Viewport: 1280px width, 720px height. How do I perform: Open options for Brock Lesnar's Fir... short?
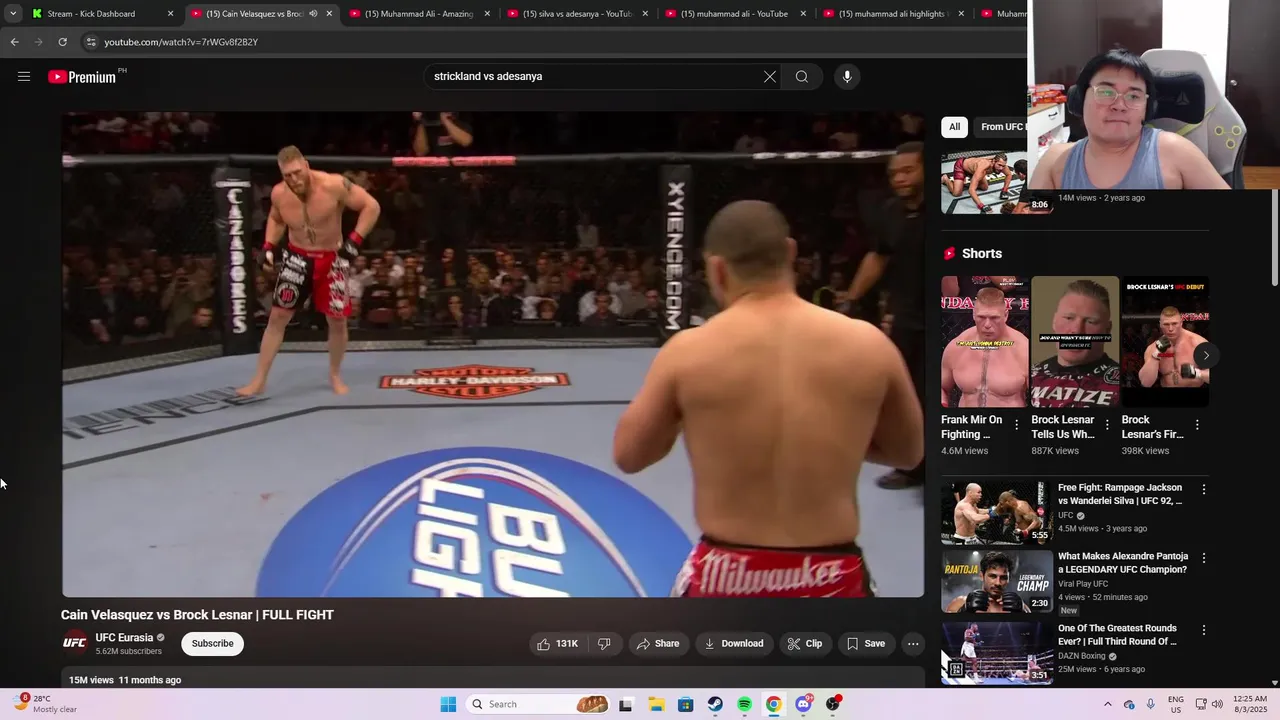(1197, 425)
